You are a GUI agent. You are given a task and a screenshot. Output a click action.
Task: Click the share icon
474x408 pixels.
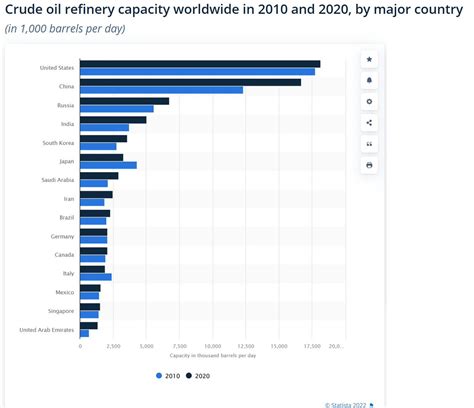coord(369,123)
